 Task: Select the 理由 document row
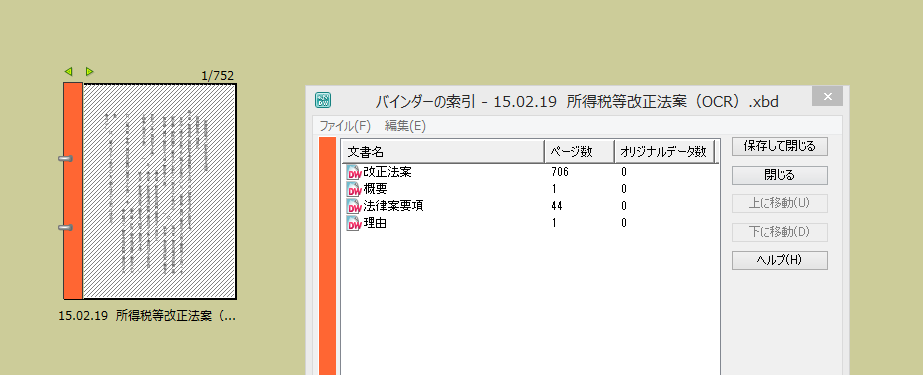click(x=530, y=223)
